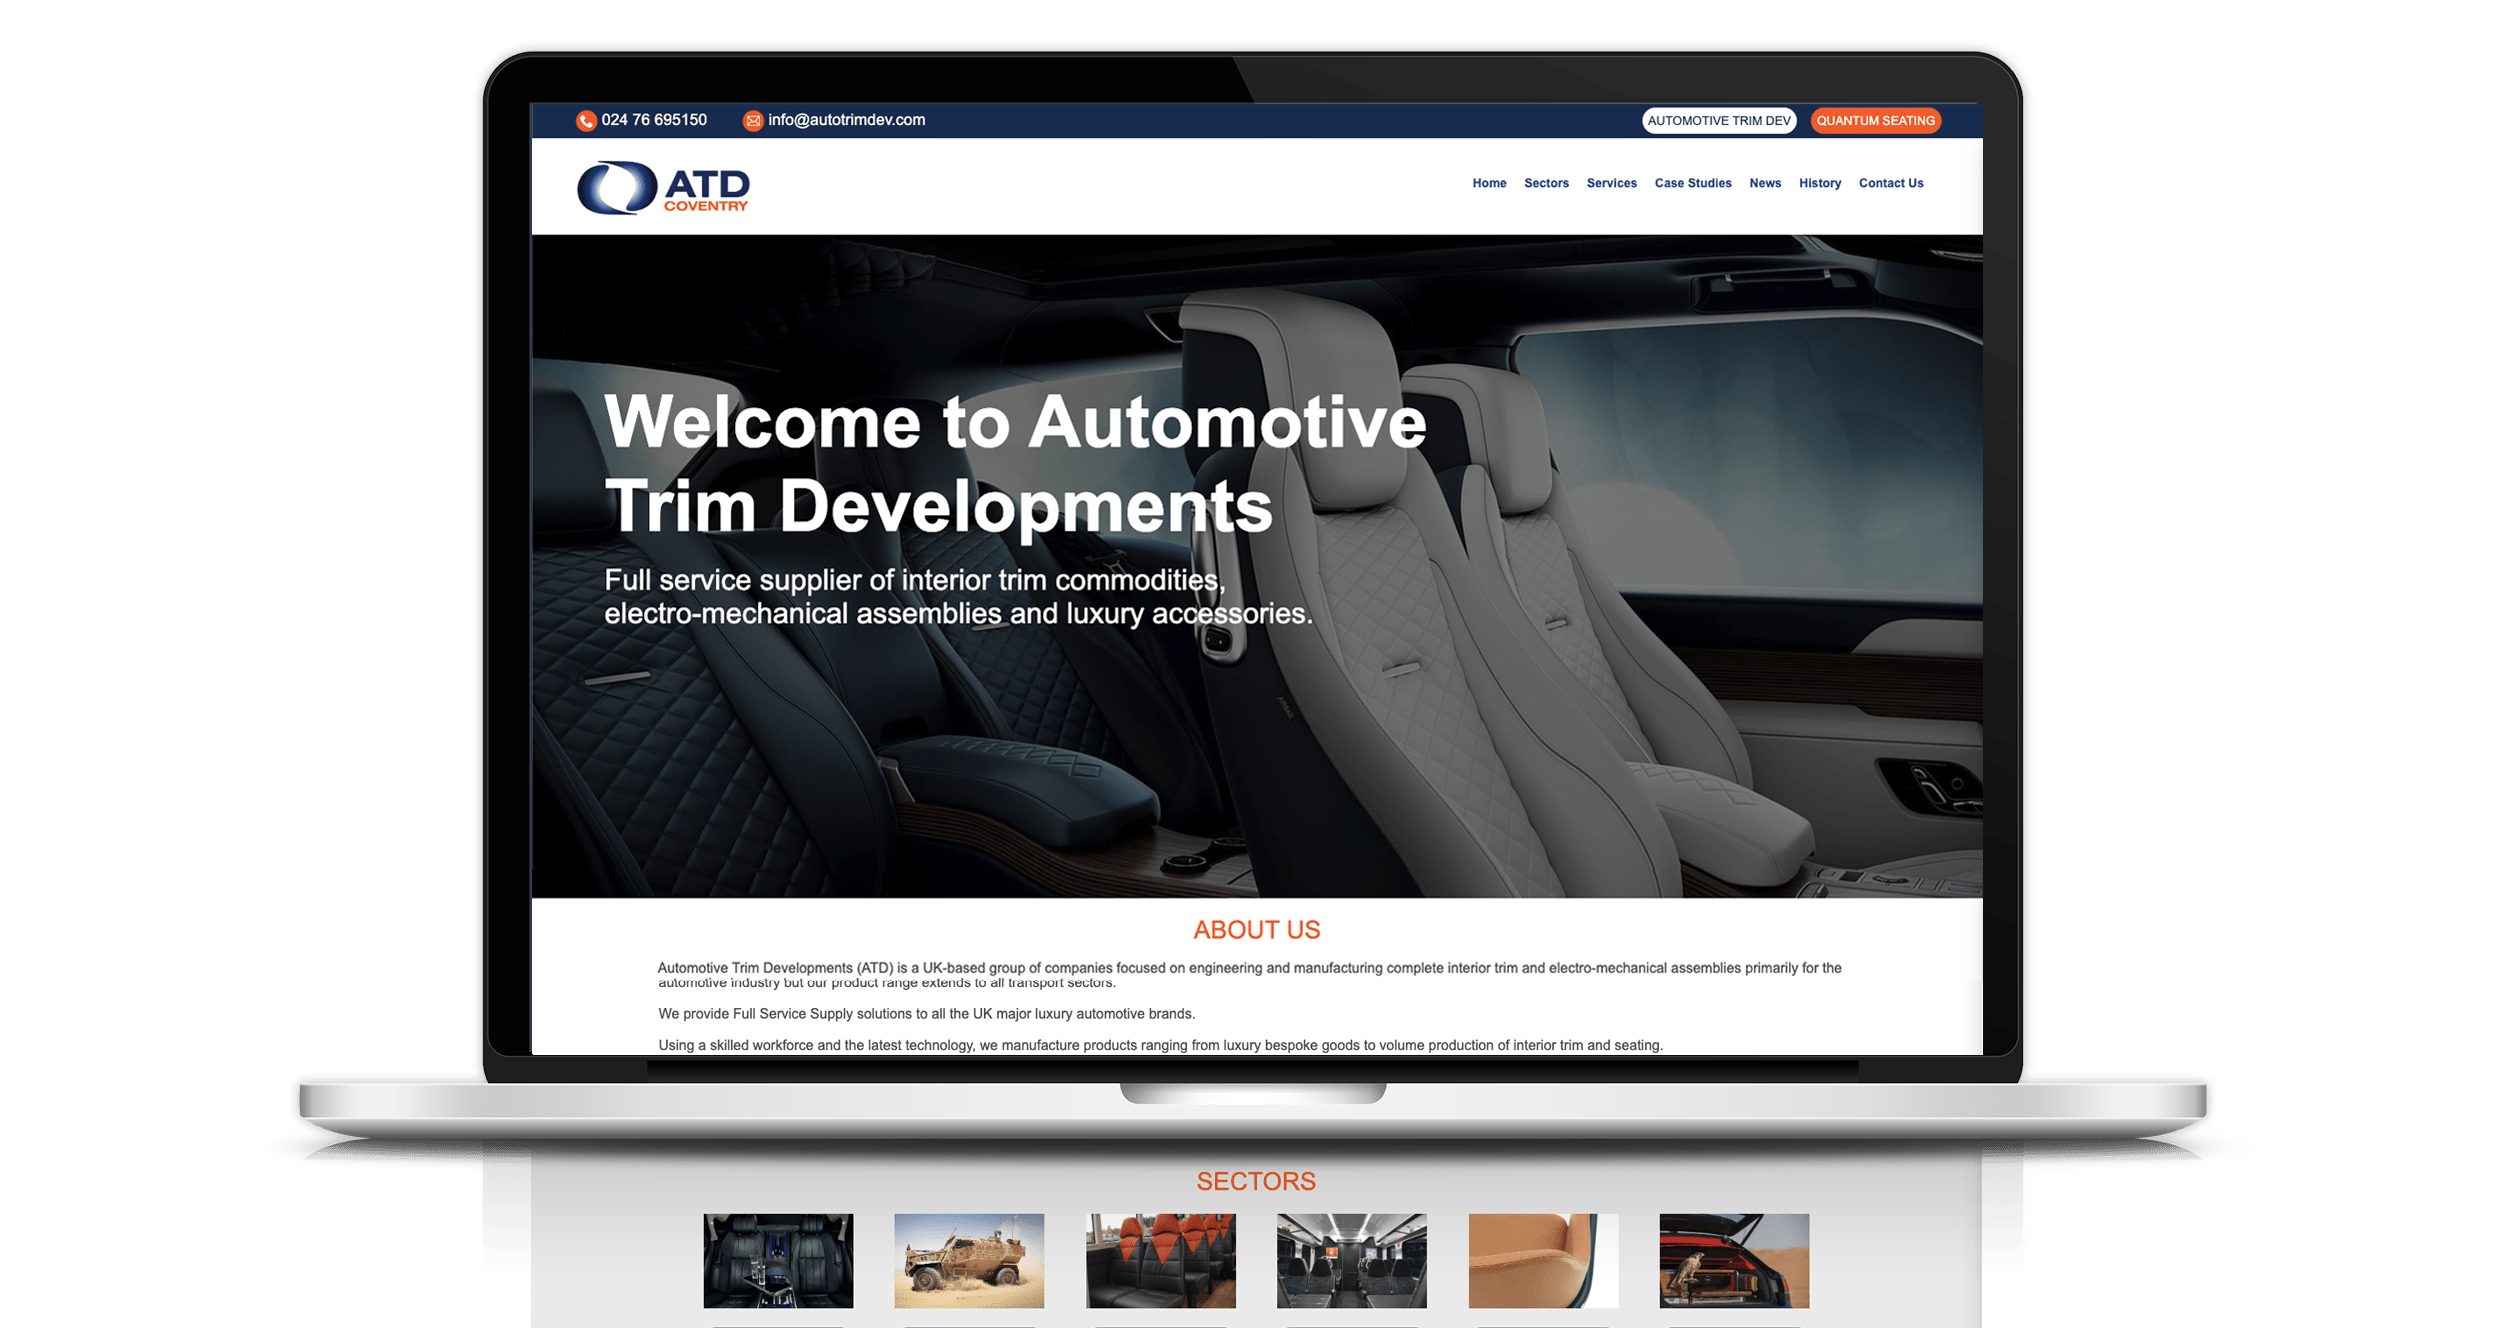Go to the Home menu item

tap(1489, 183)
